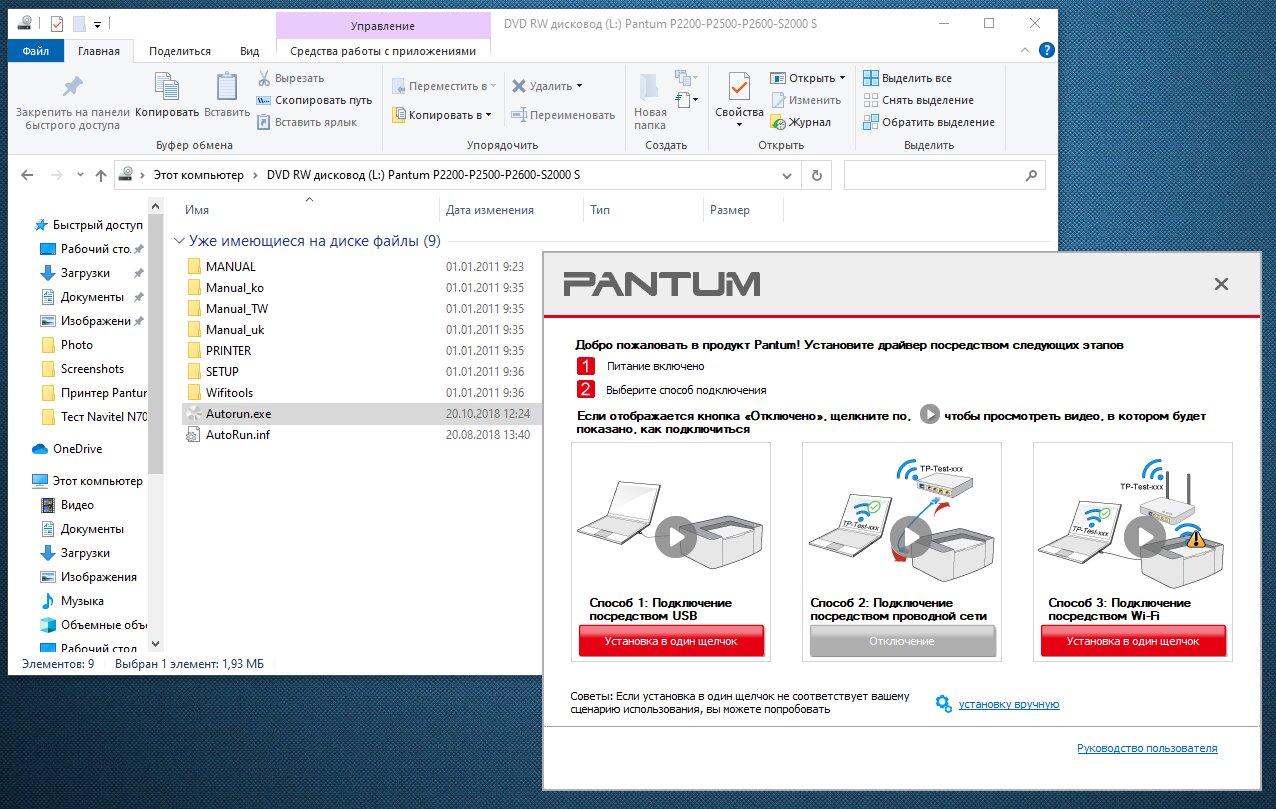Image resolution: width=1276 pixels, height=809 pixels.
Task: Click the Новая папка icon
Action: point(650,86)
